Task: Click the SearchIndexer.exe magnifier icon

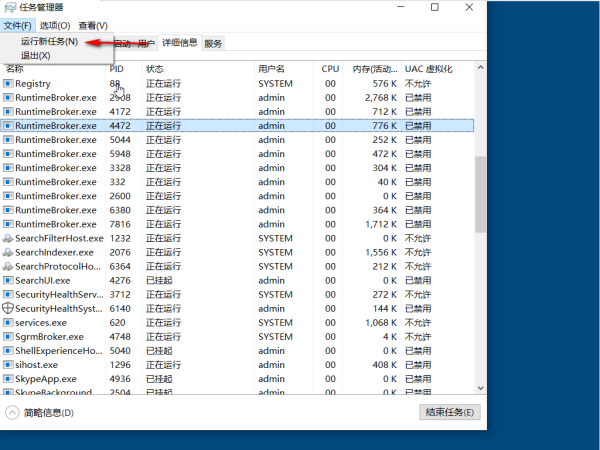Action: [x=8, y=253]
